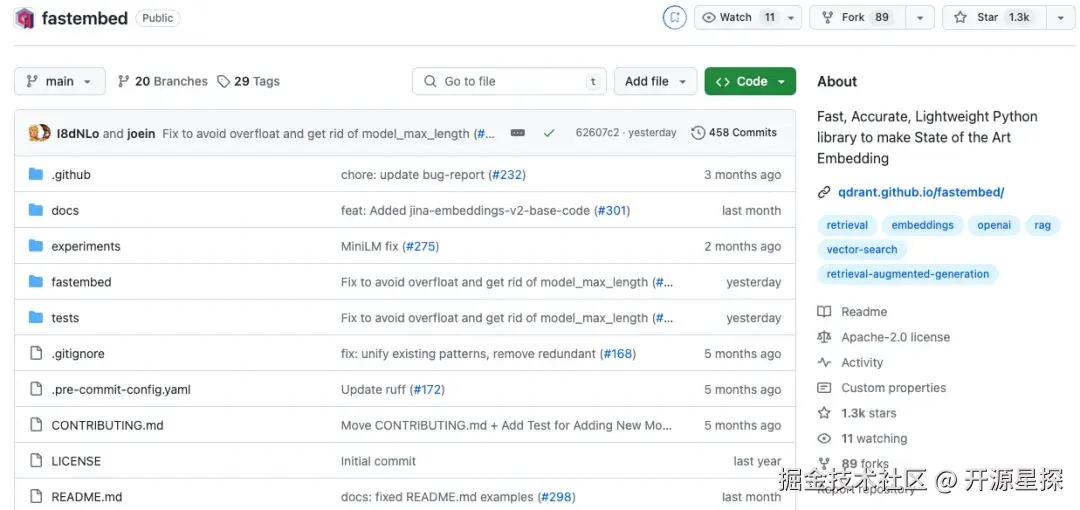Click the commit authors' avatar icon
The image size is (1080, 510).
(x=39, y=133)
